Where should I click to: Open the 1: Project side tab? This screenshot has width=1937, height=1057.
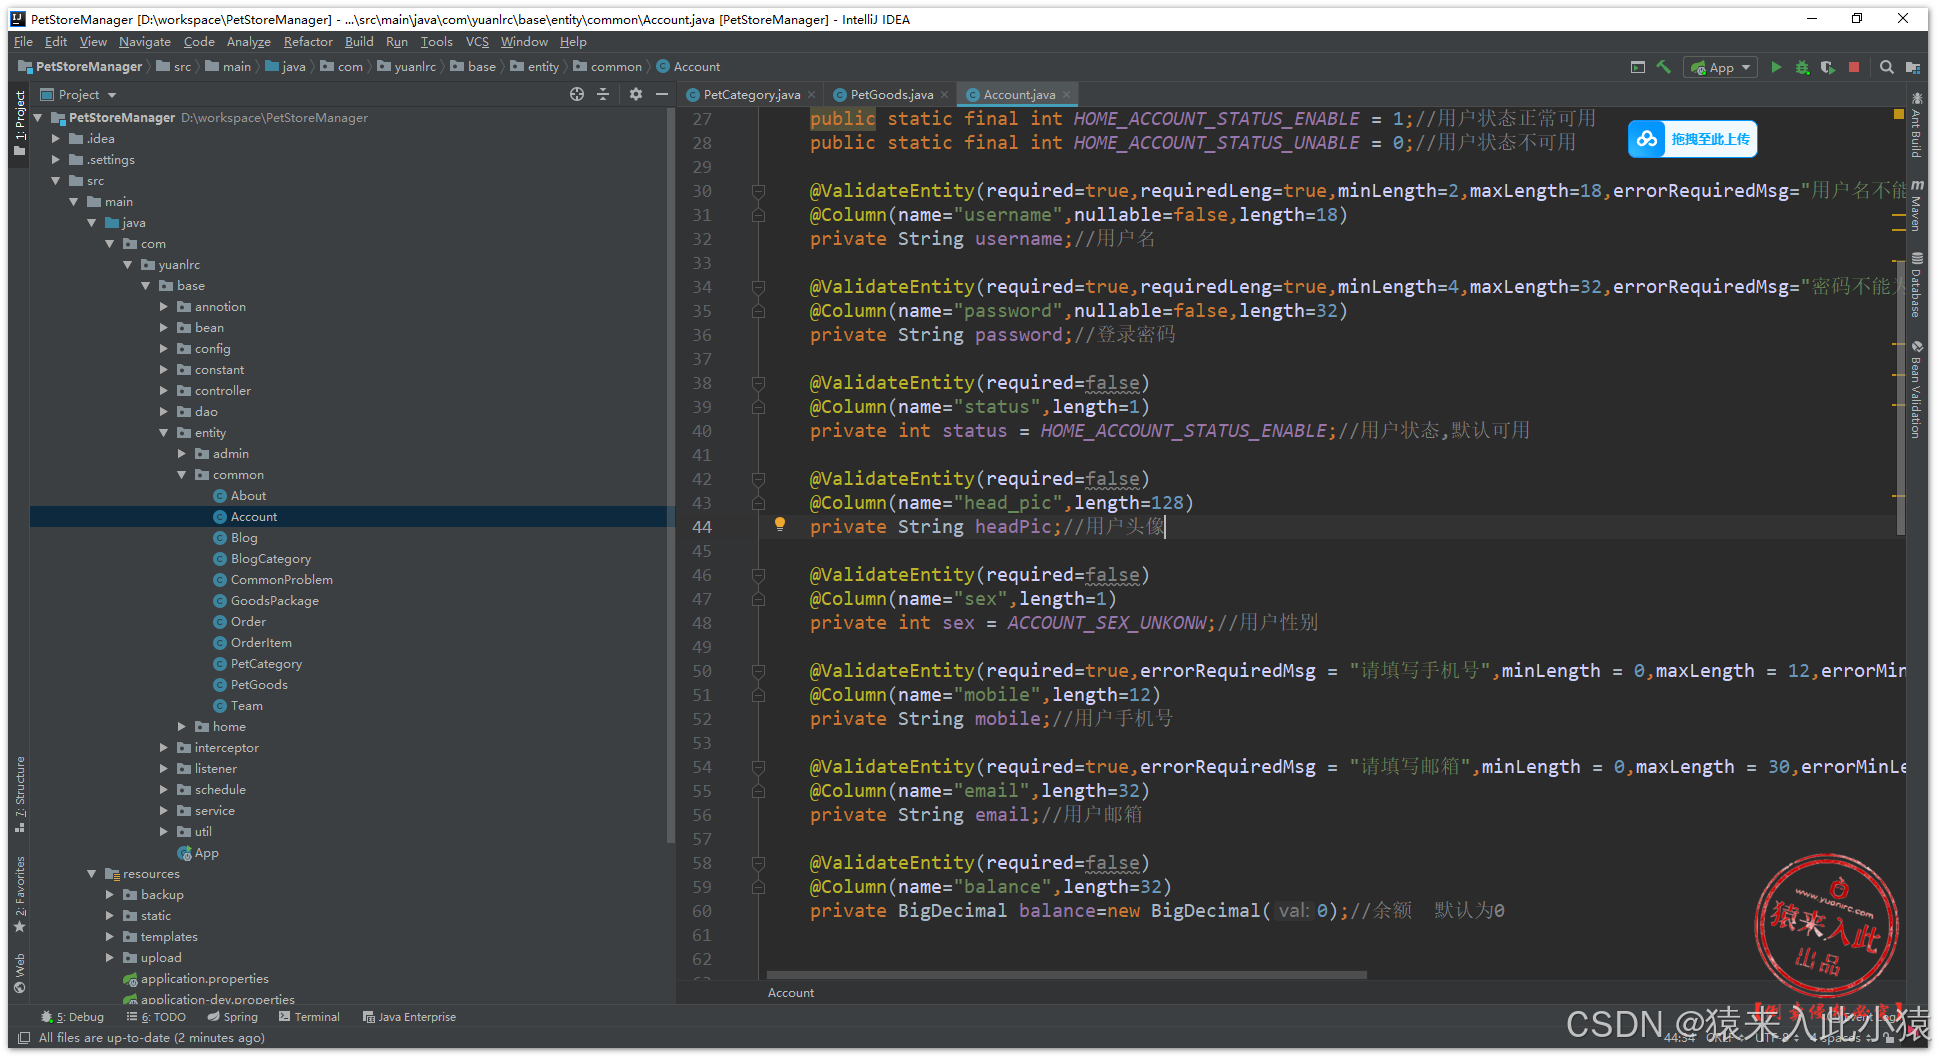pyautogui.click(x=20, y=123)
